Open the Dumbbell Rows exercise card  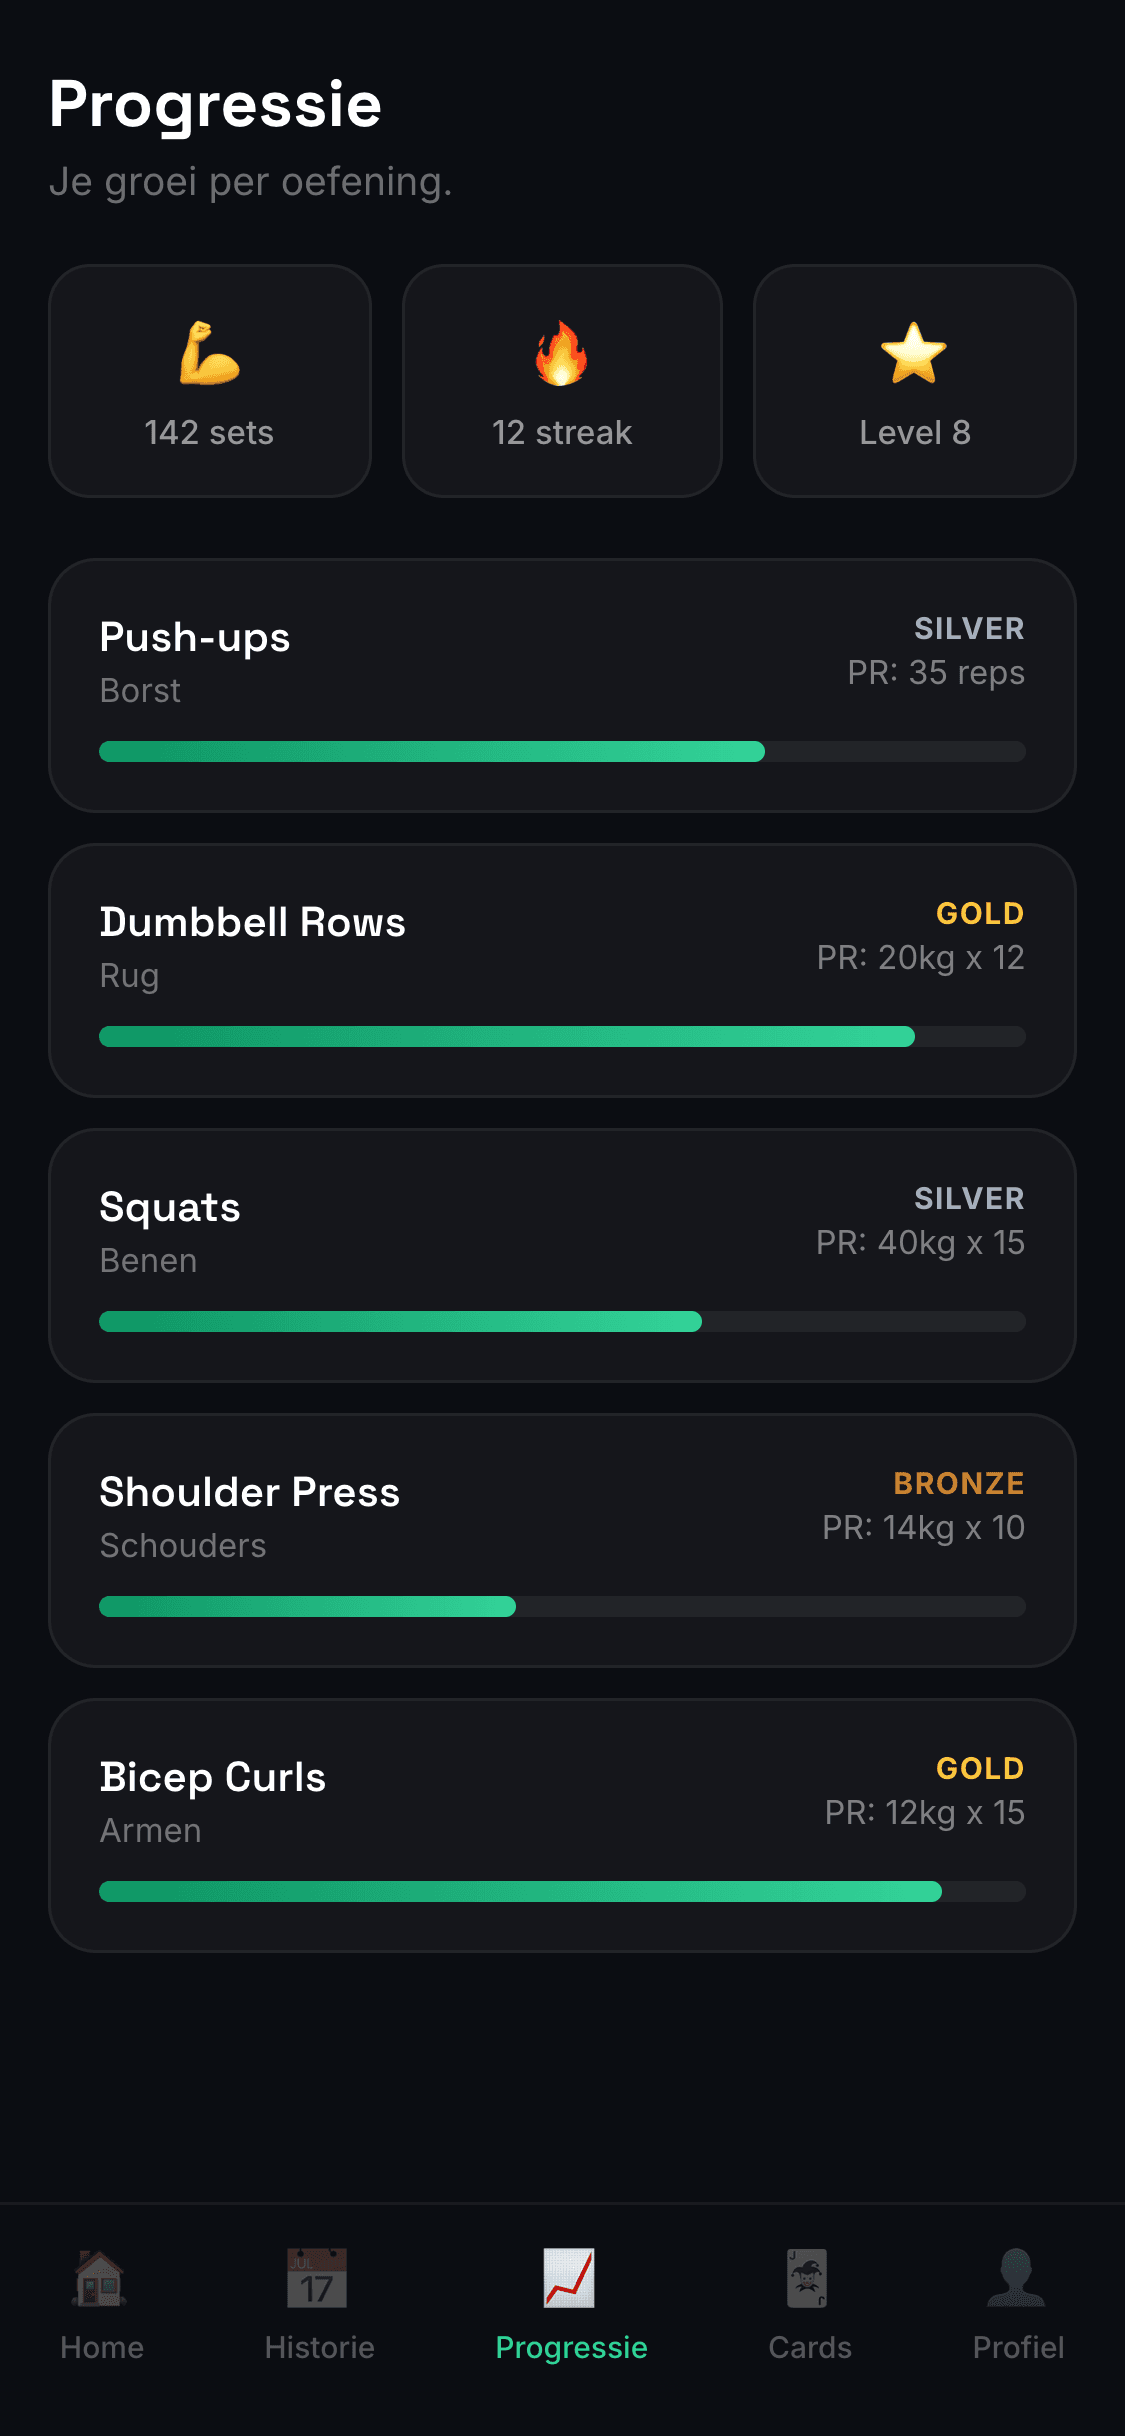pyautogui.click(x=562, y=971)
